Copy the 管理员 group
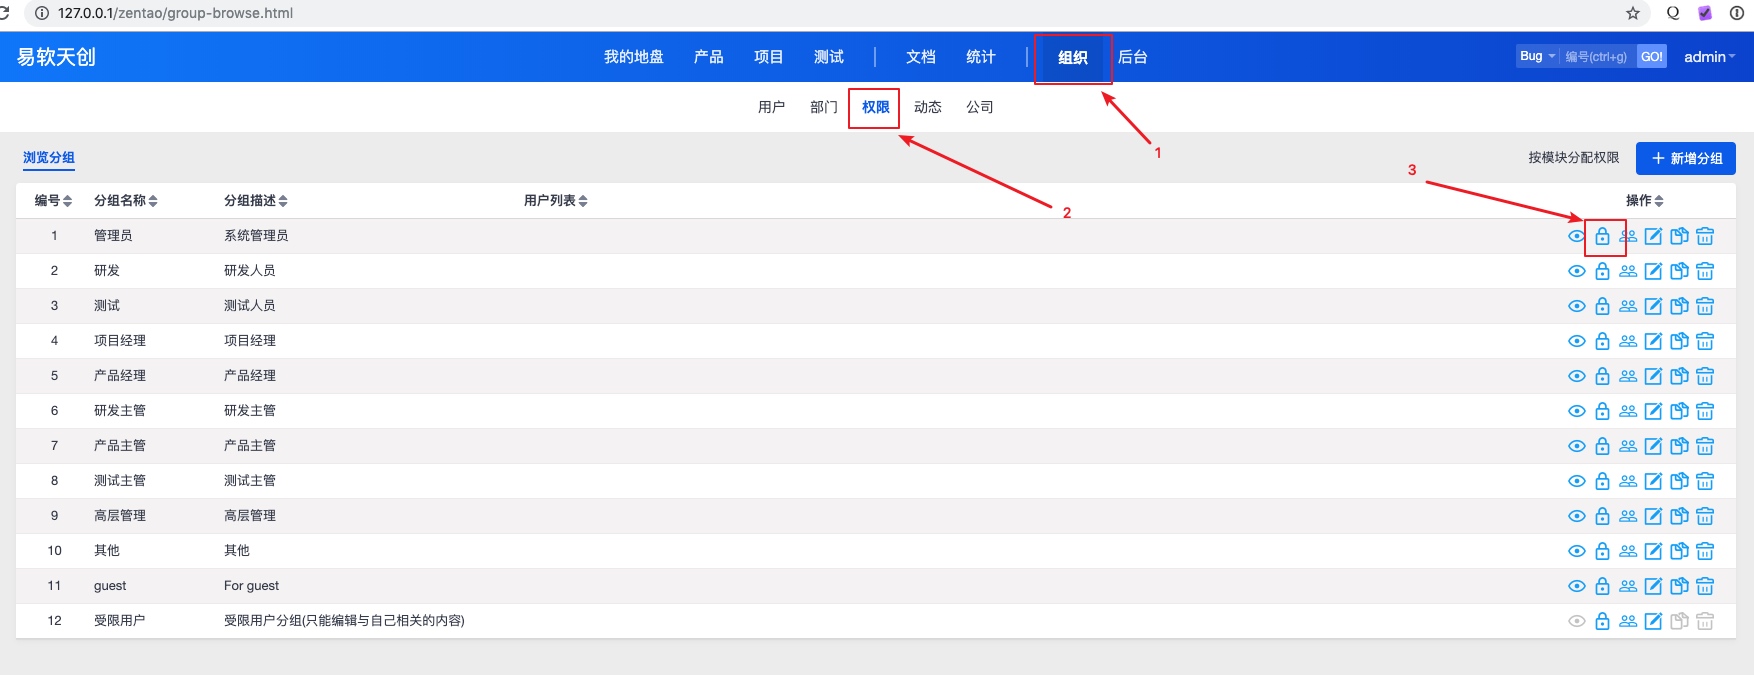This screenshot has width=1754, height=675. click(1679, 236)
